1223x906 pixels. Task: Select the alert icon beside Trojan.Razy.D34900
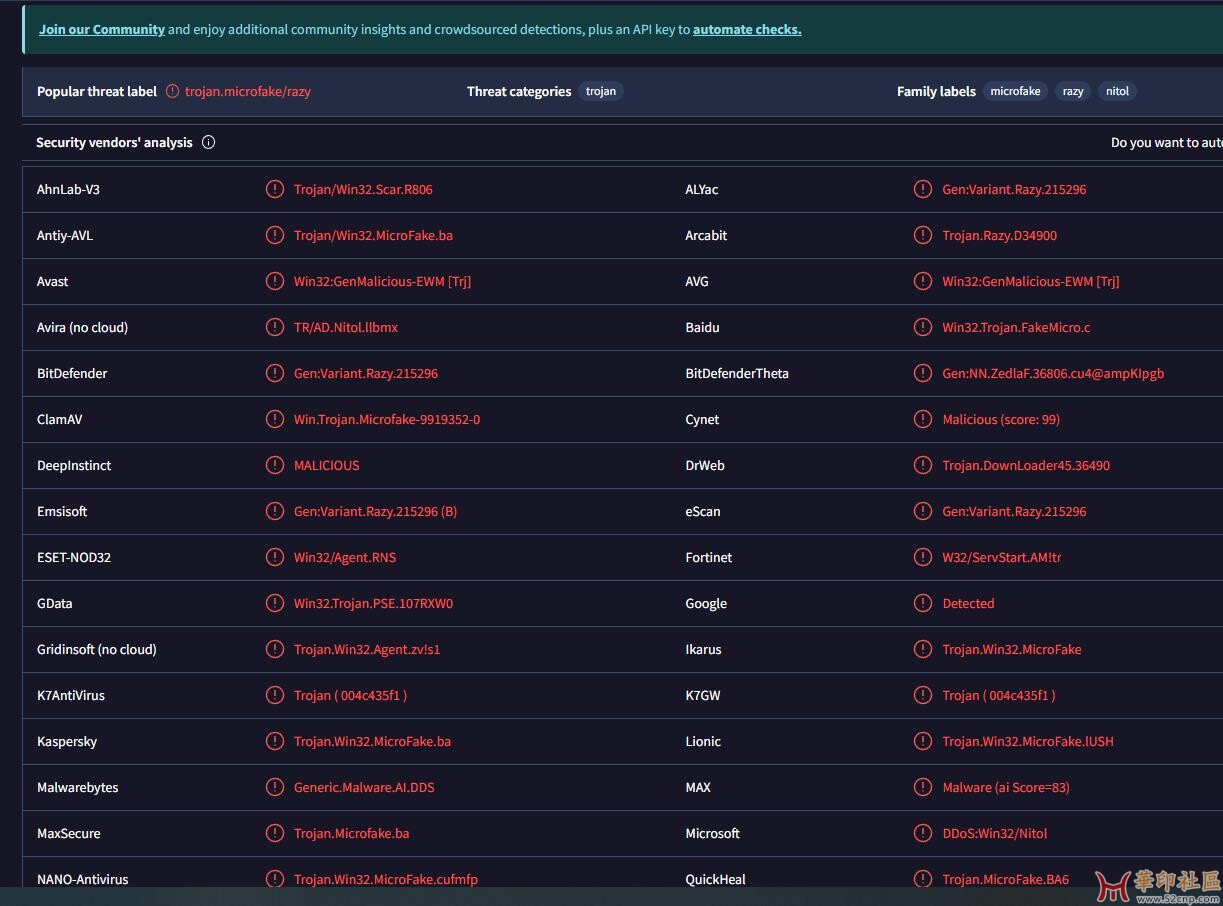tap(923, 235)
